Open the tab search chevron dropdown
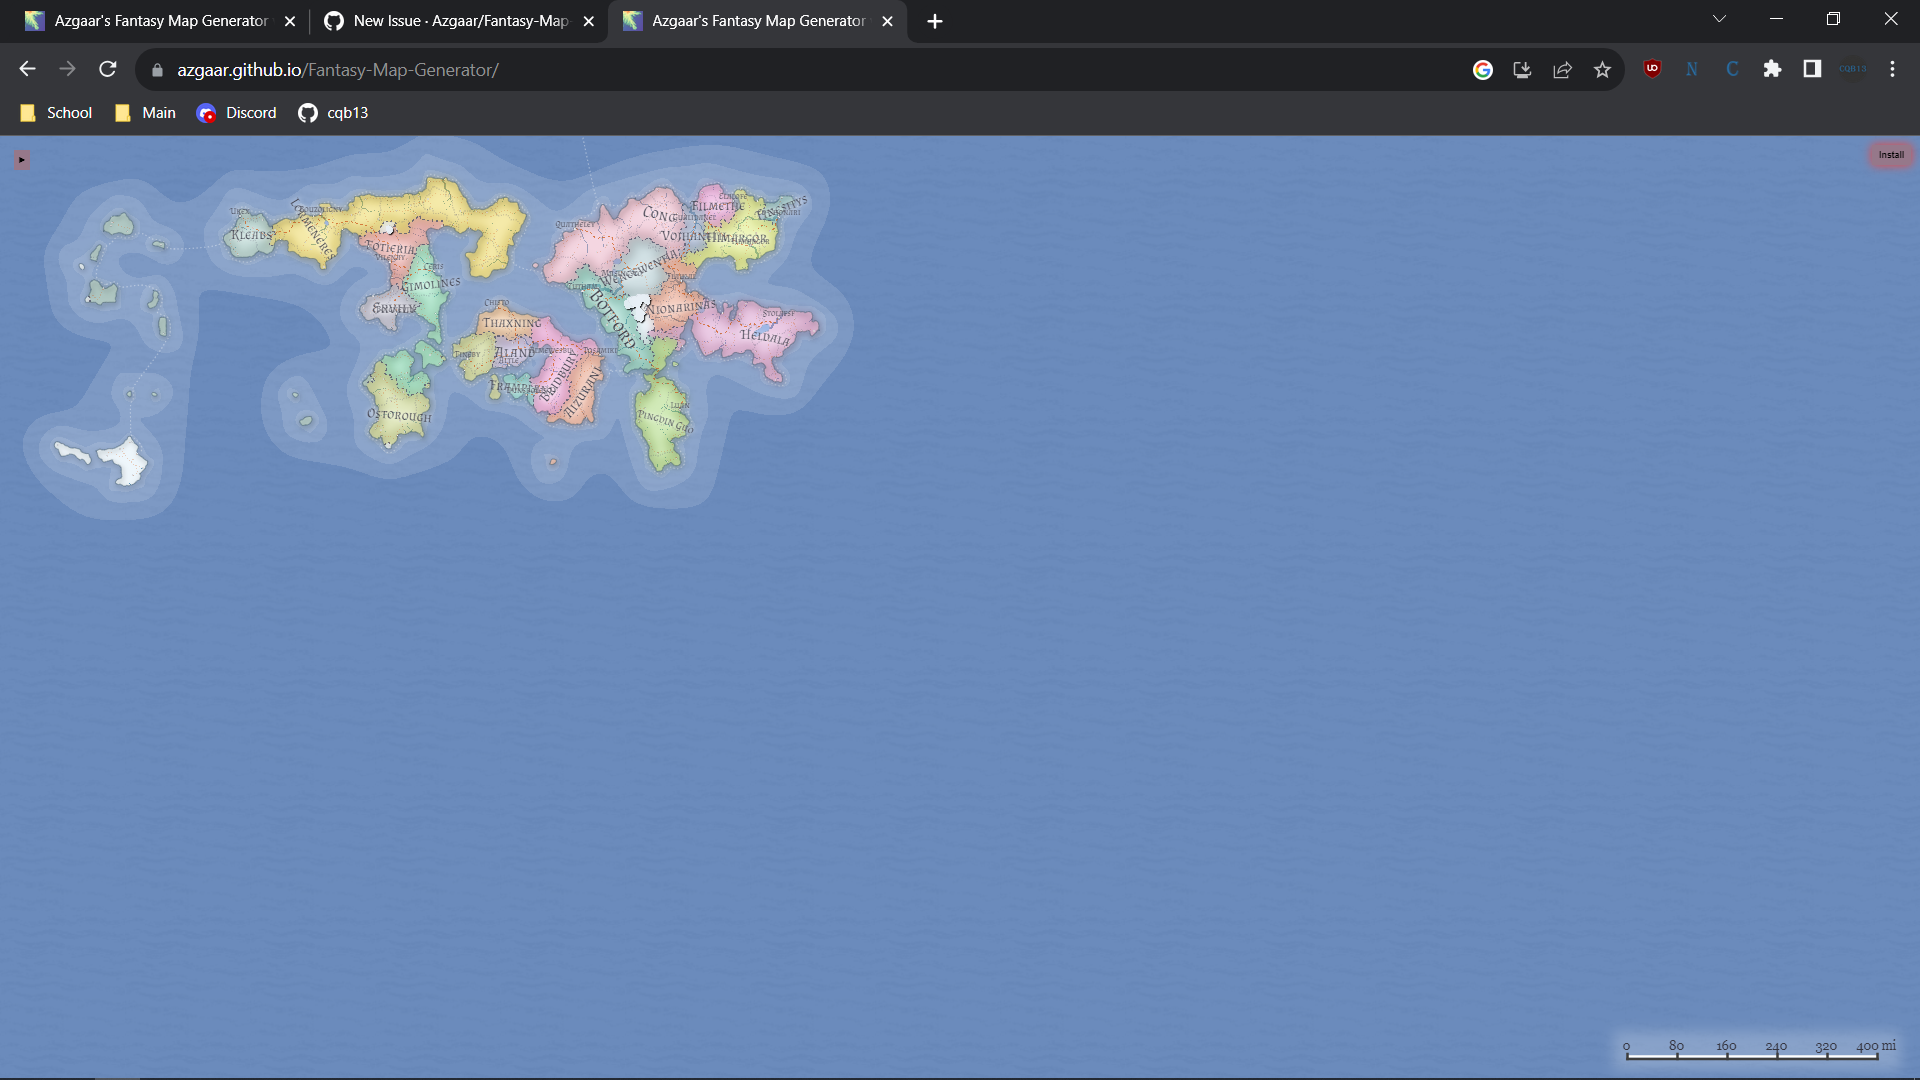1920x1080 pixels. pos(1719,18)
